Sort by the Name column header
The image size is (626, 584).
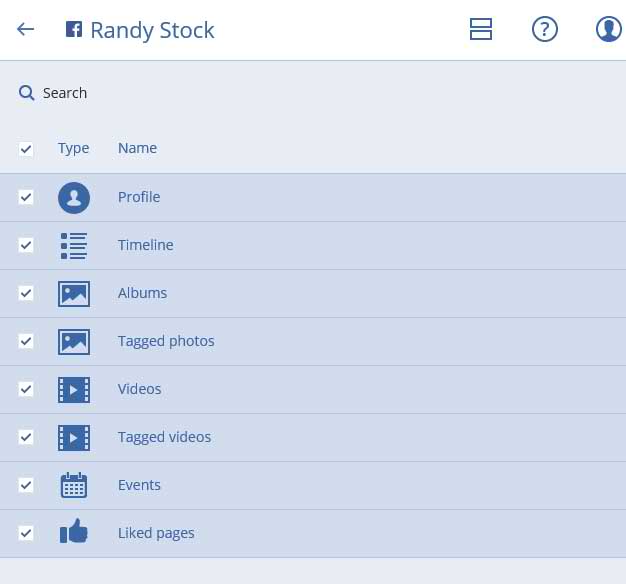[137, 148]
